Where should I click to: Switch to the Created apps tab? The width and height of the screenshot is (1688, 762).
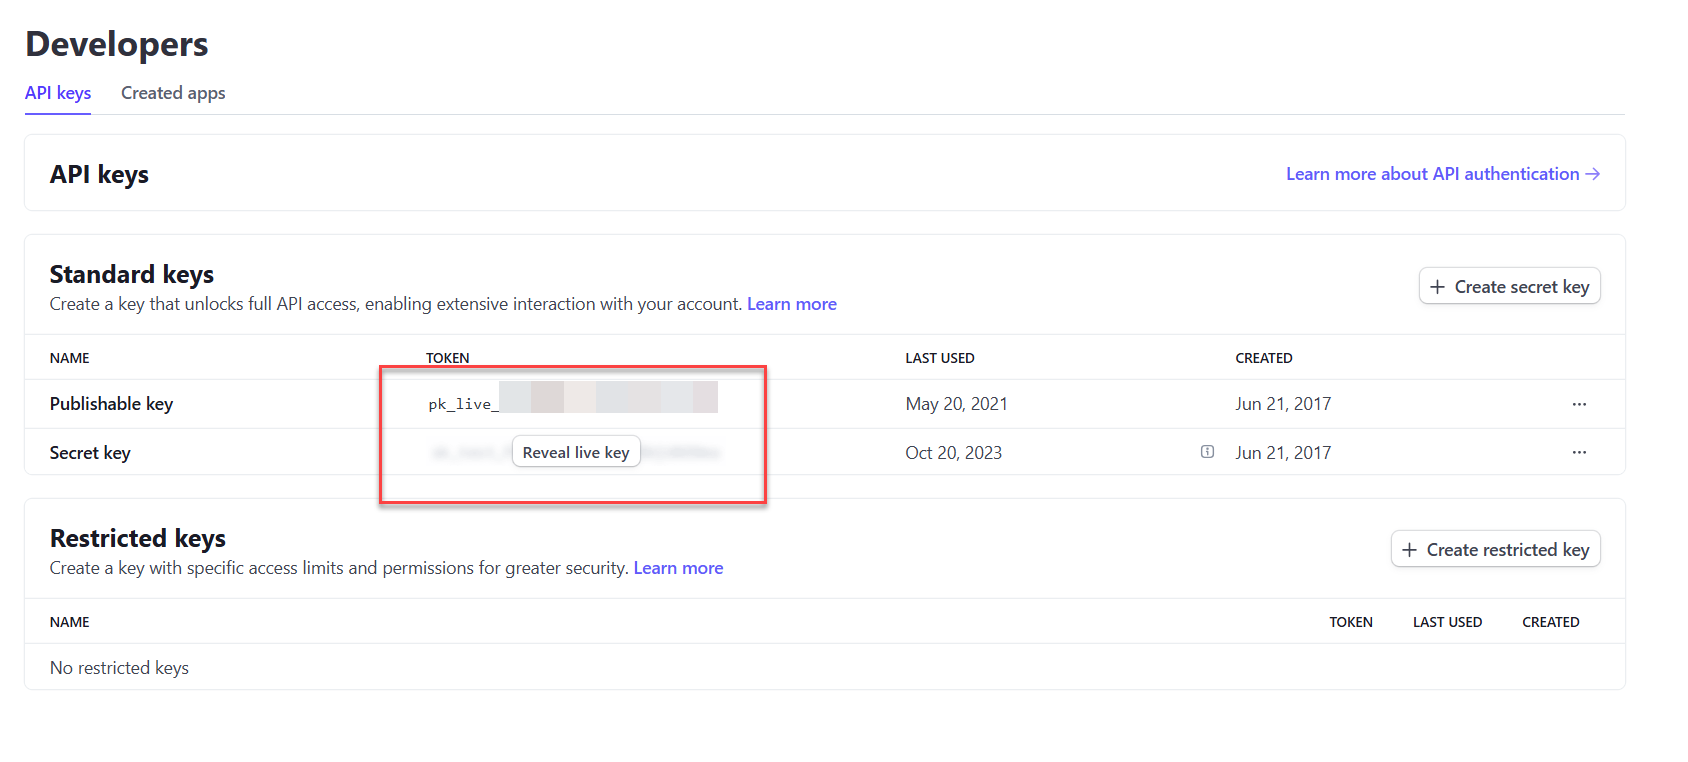(x=173, y=93)
